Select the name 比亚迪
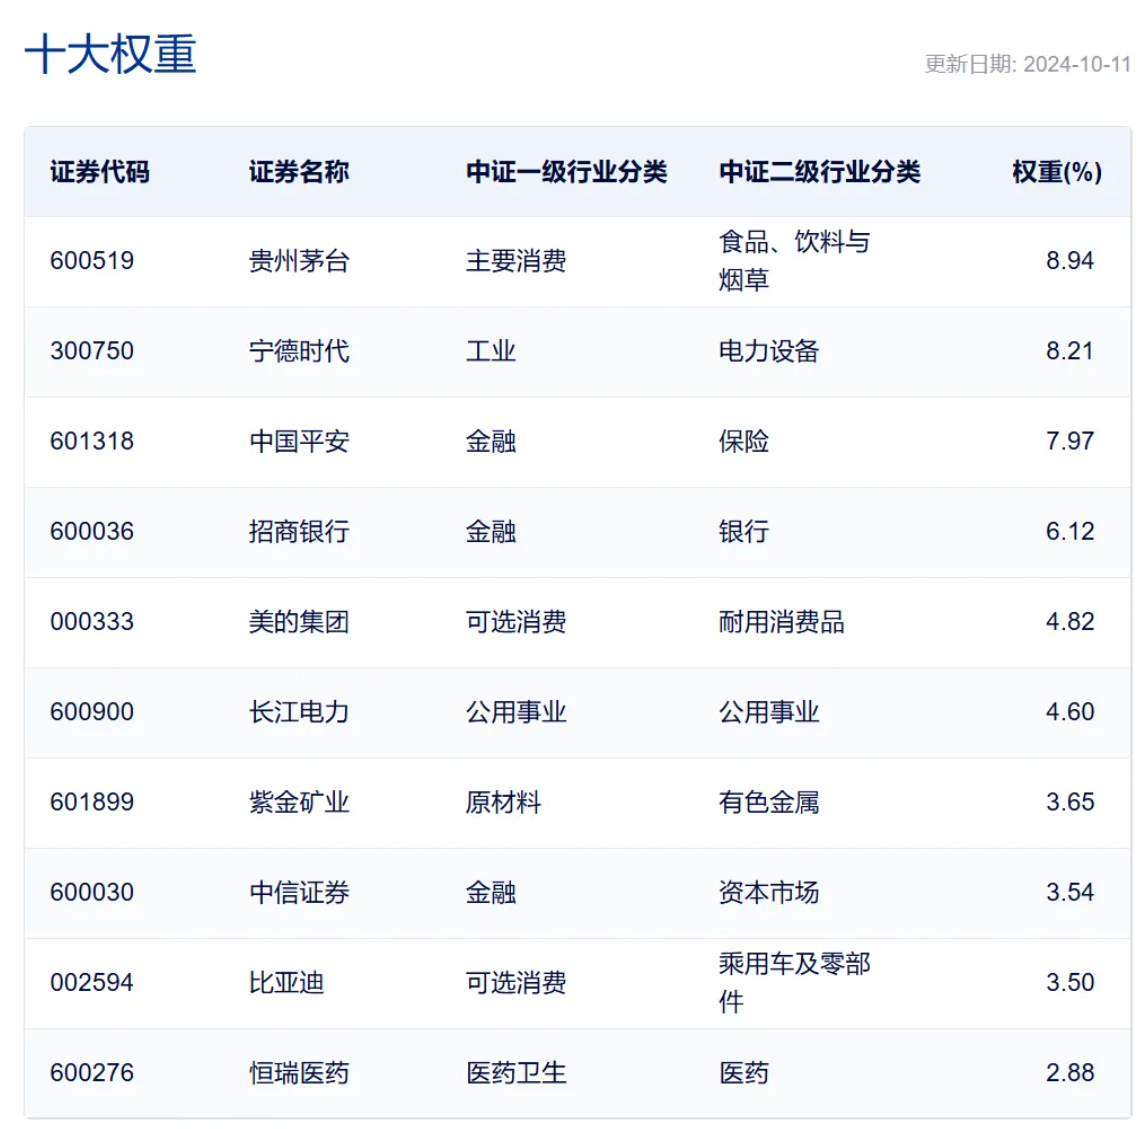 coord(286,983)
